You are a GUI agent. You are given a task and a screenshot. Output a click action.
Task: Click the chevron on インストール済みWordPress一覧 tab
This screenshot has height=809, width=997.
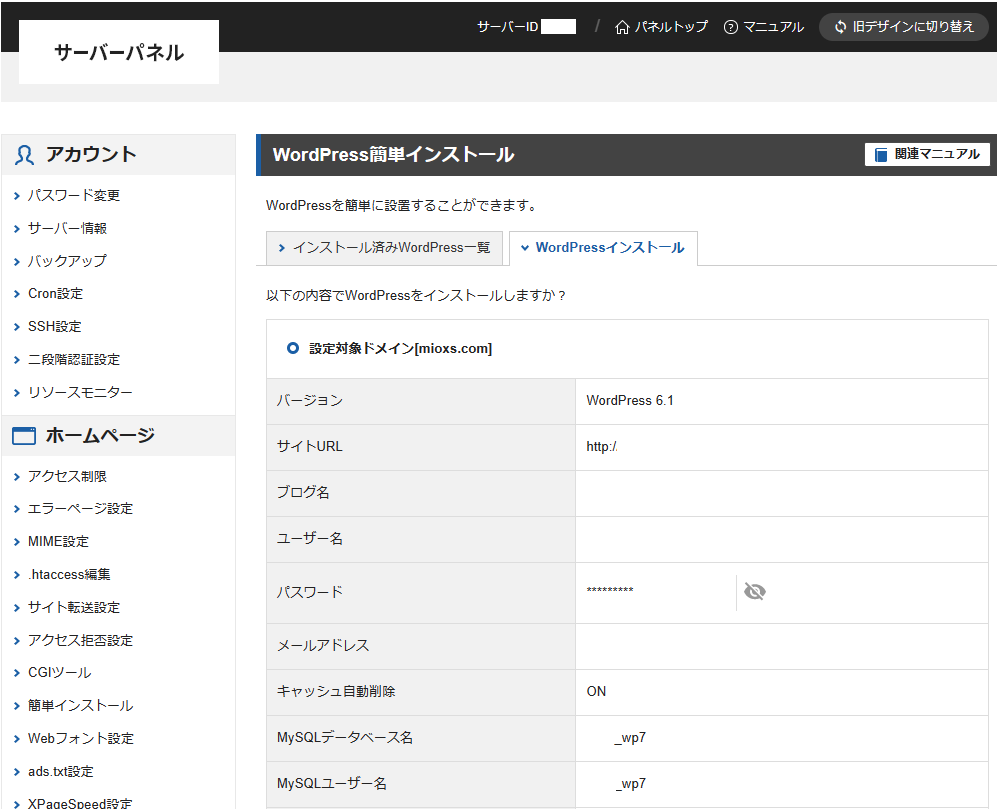282,248
